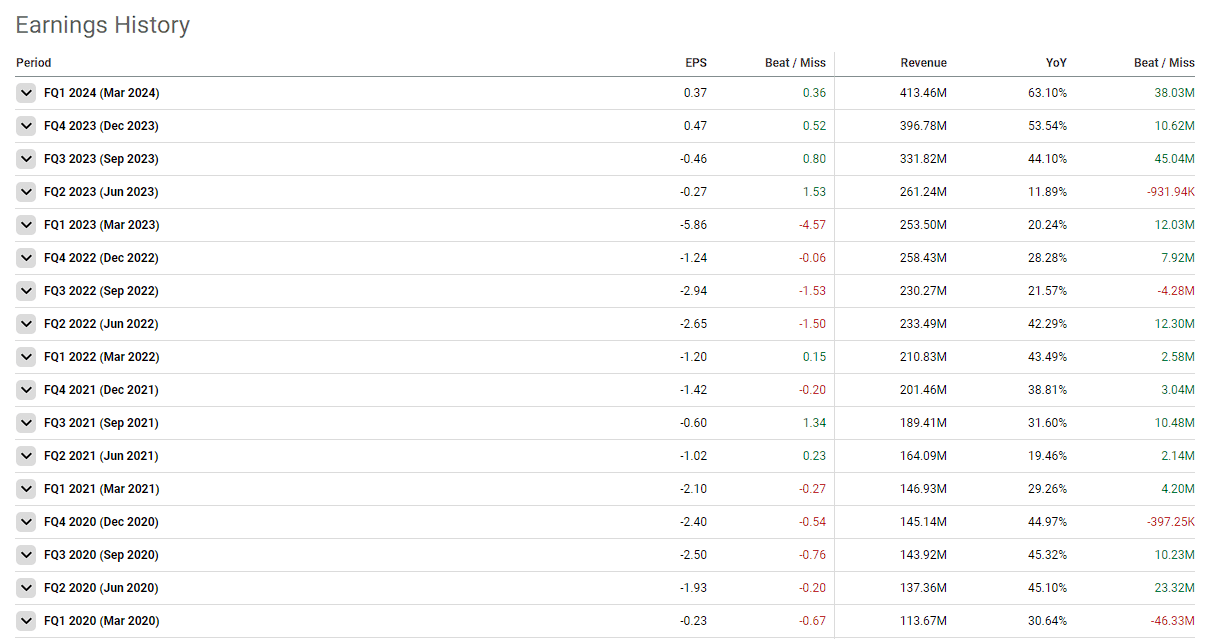
Task: Expand the FQ1 2024 (Mar 2024) row
Action: (x=27, y=93)
